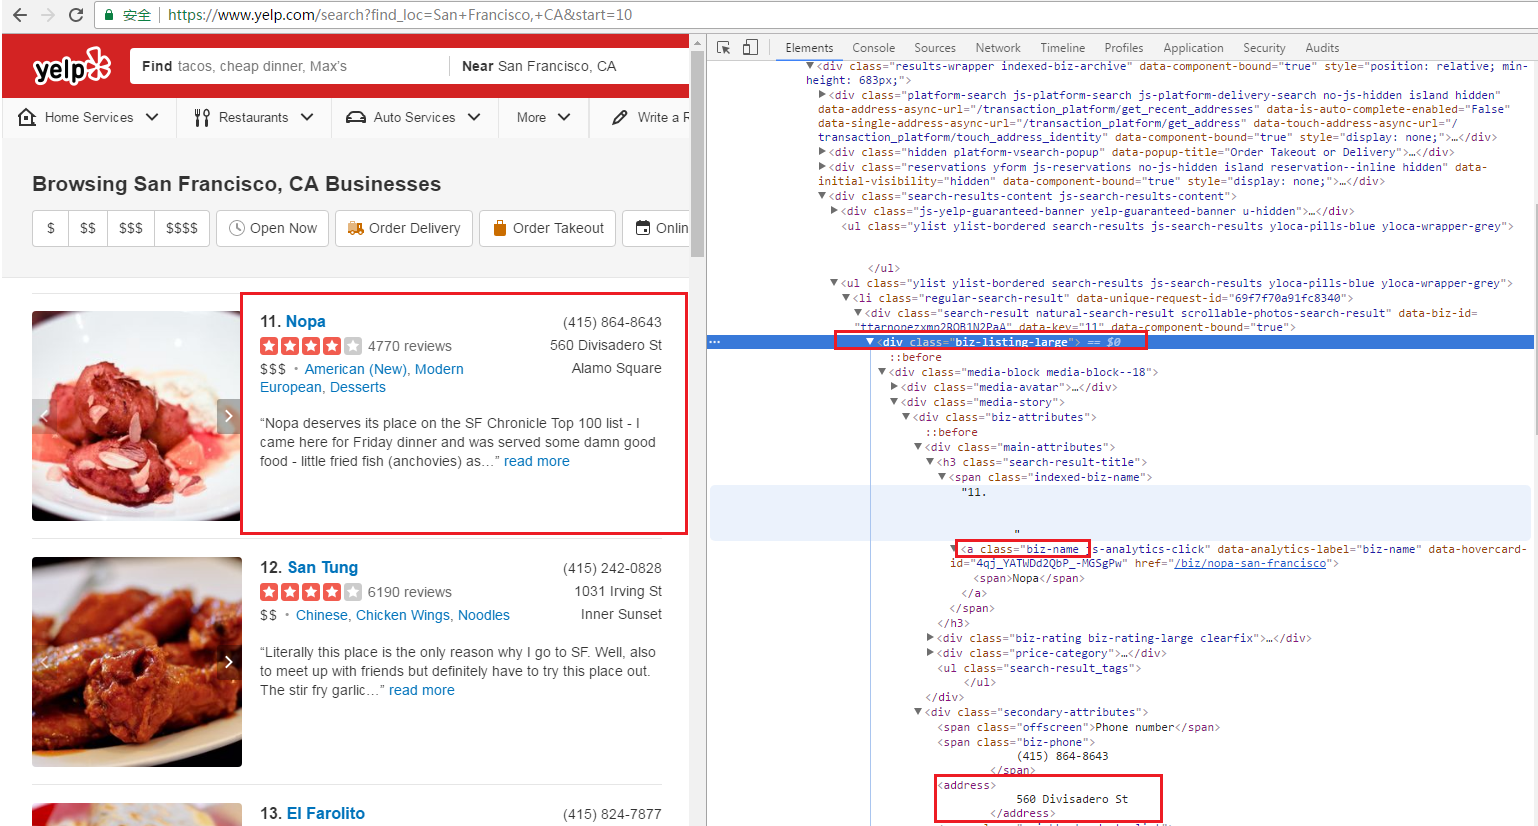This screenshot has height=826, width=1538.
Task: Open the More dropdown
Action: (x=543, y=117)
